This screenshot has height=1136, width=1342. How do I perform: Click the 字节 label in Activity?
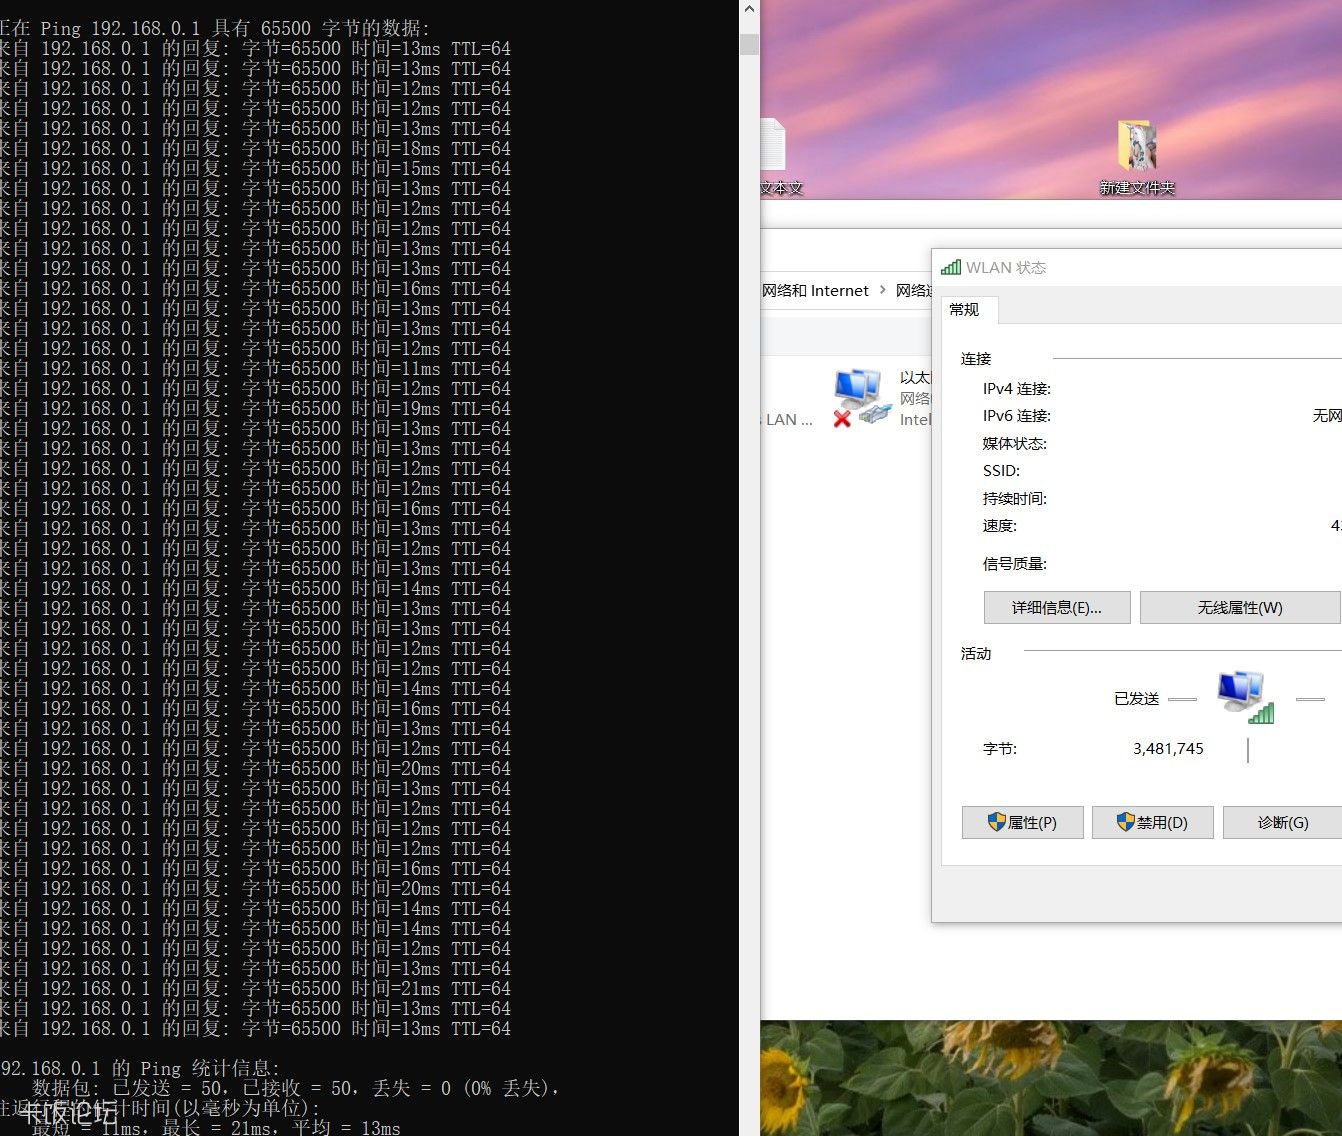coord(1000,748)
